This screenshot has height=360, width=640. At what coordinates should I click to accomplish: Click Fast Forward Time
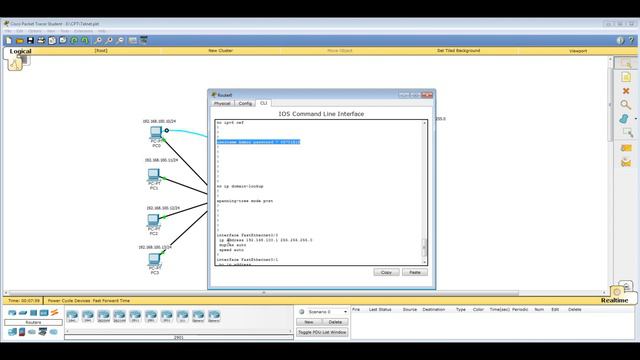111,300
